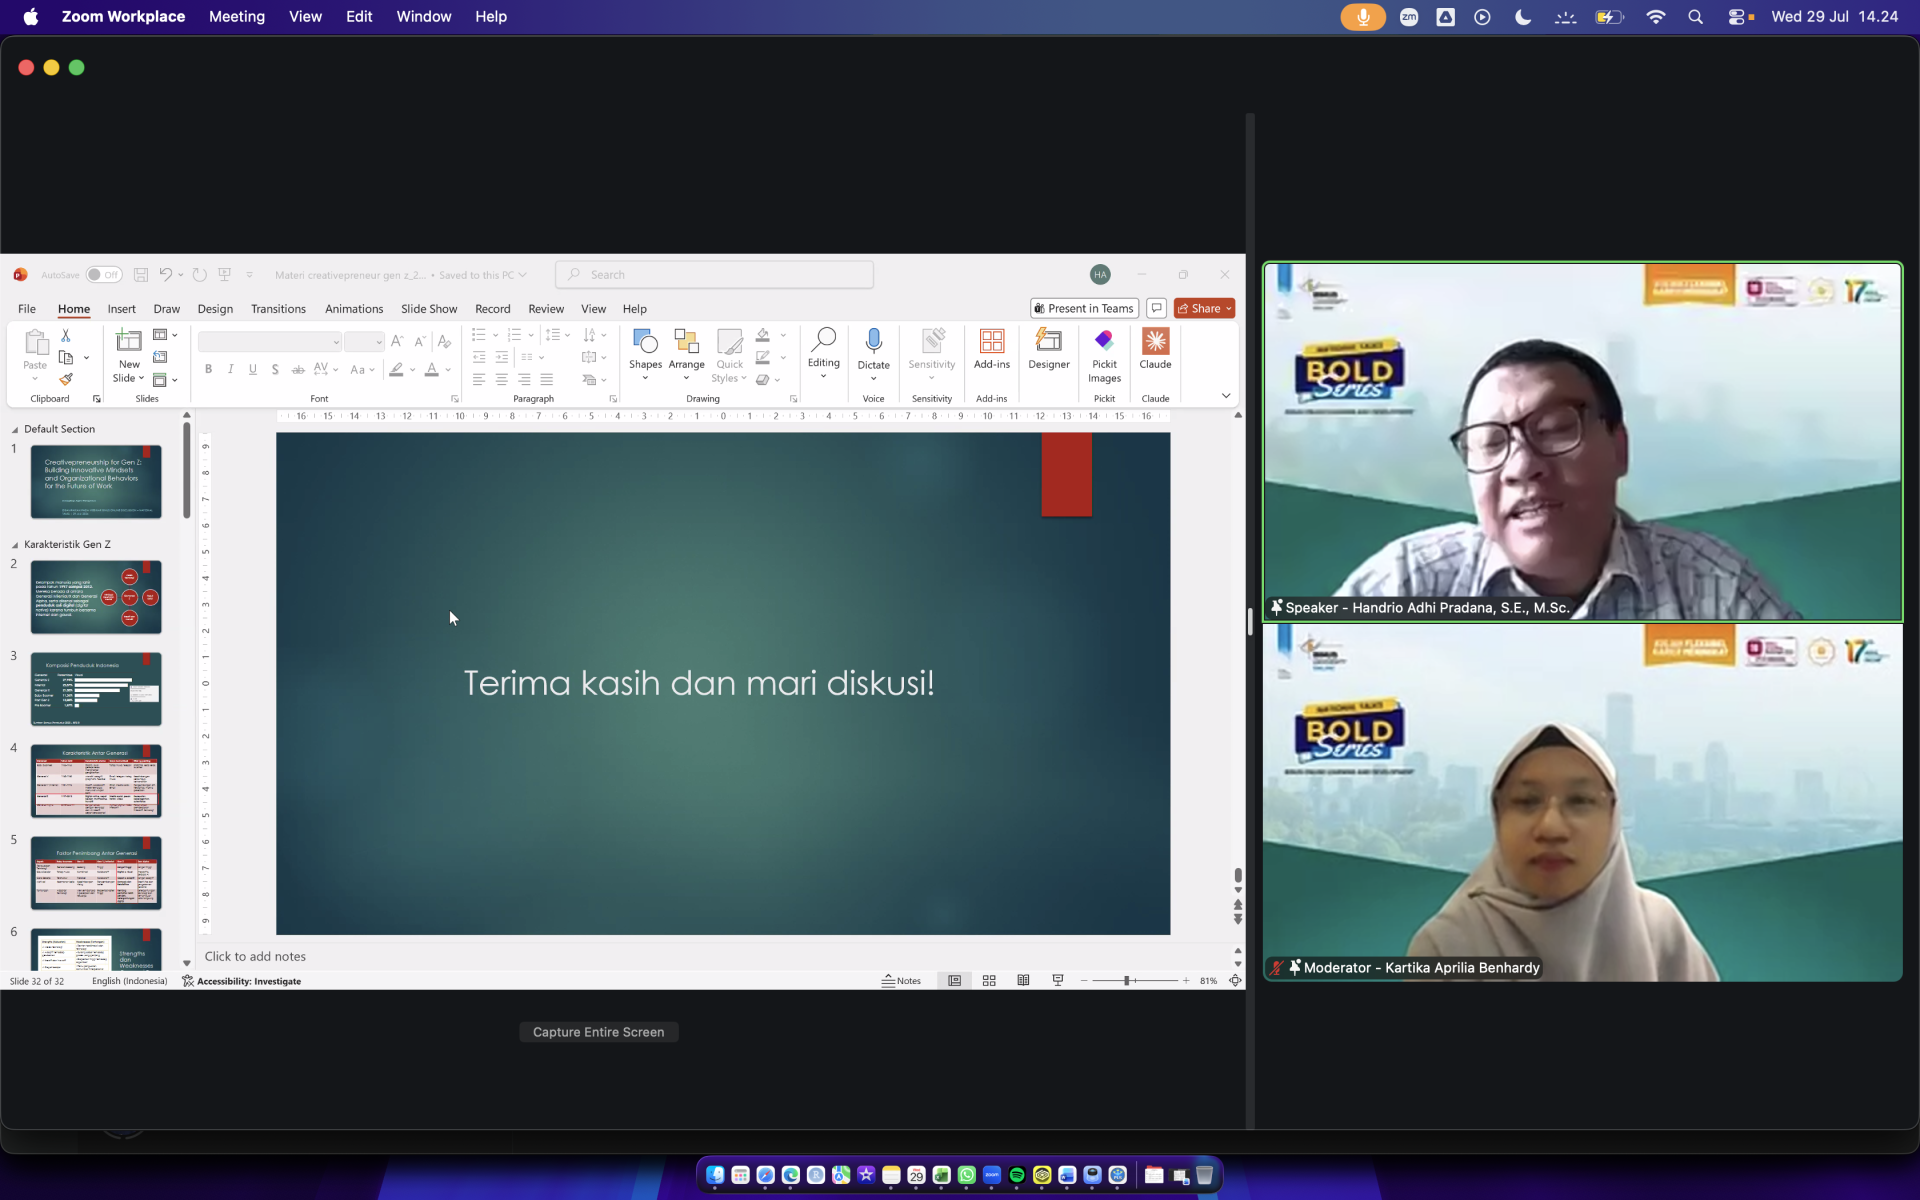Expand the Share dropdown arrow
1920x1200 pixels.
coord(1229,309)
